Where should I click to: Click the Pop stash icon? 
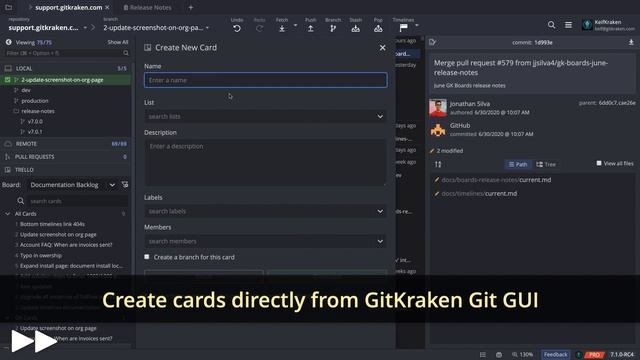click(378, 28)
